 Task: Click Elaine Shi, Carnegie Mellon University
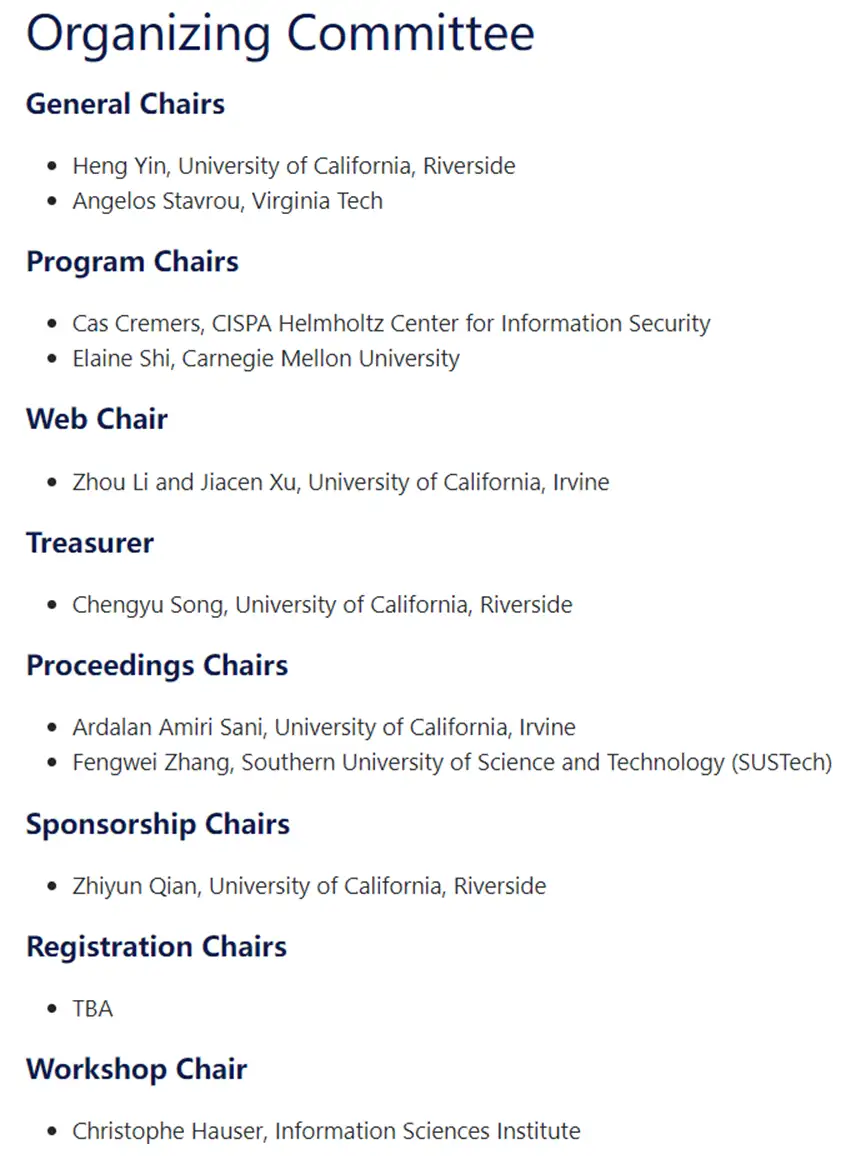click(266, 359)
